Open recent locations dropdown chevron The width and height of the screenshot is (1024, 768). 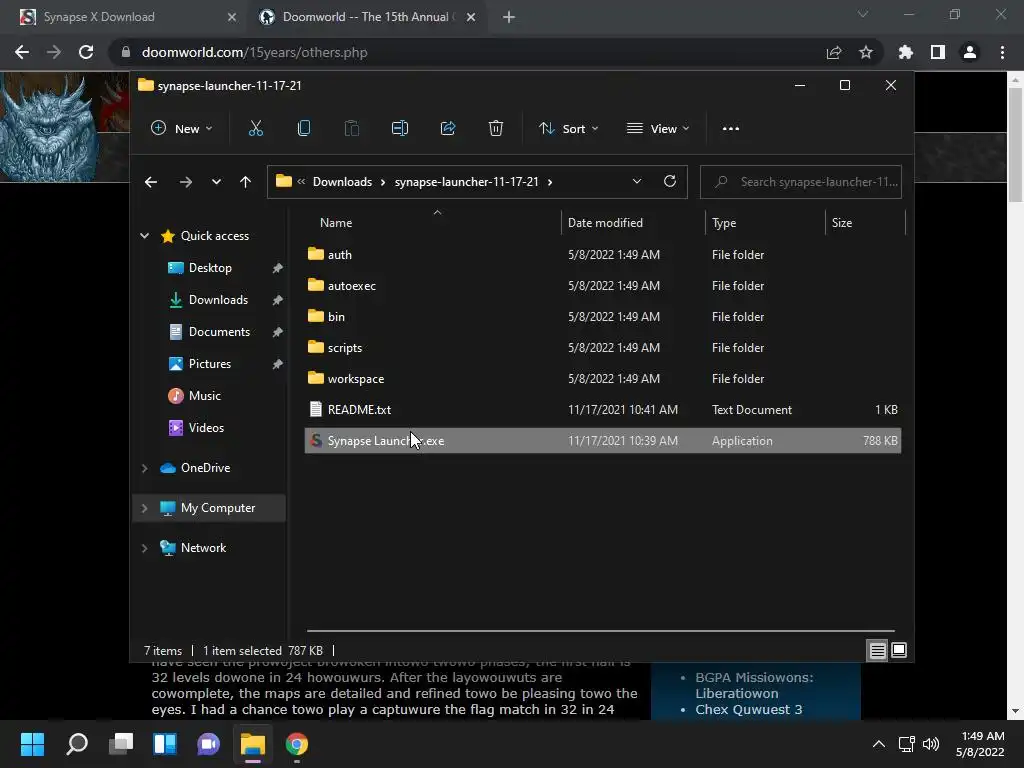pos(216,182)
